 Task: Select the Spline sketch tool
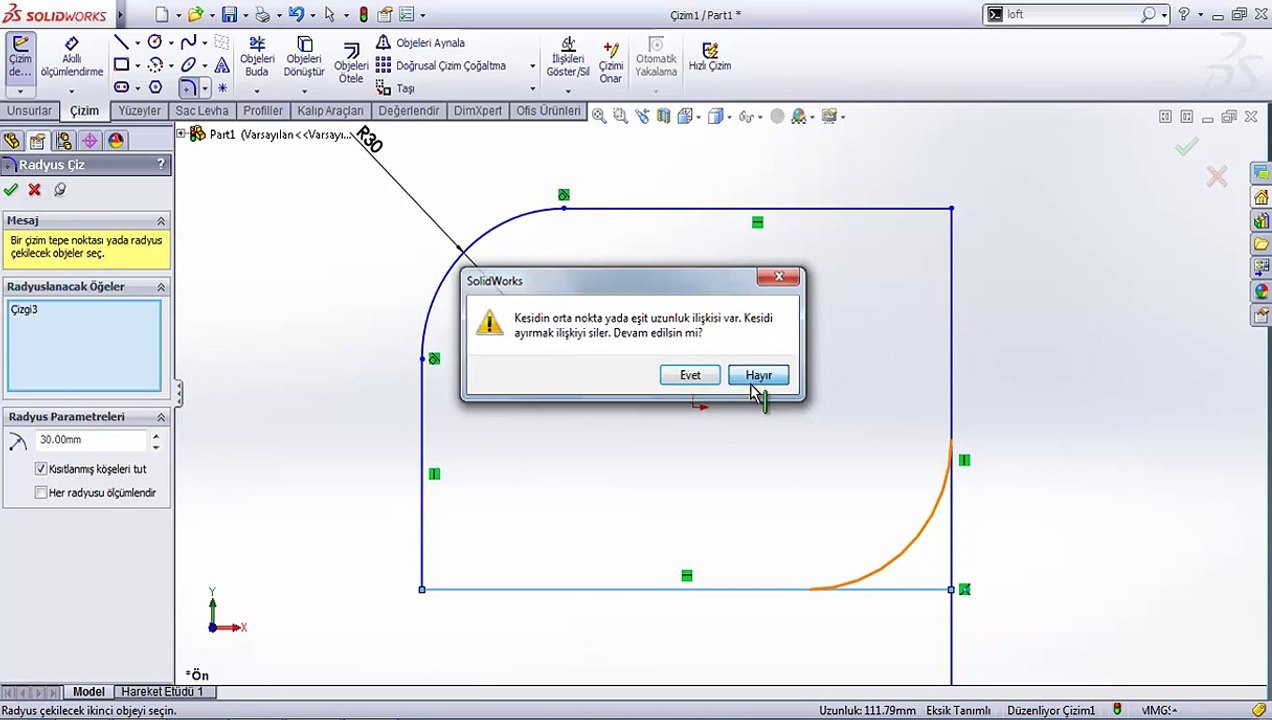pyautogui.click(x=188, y=42)
